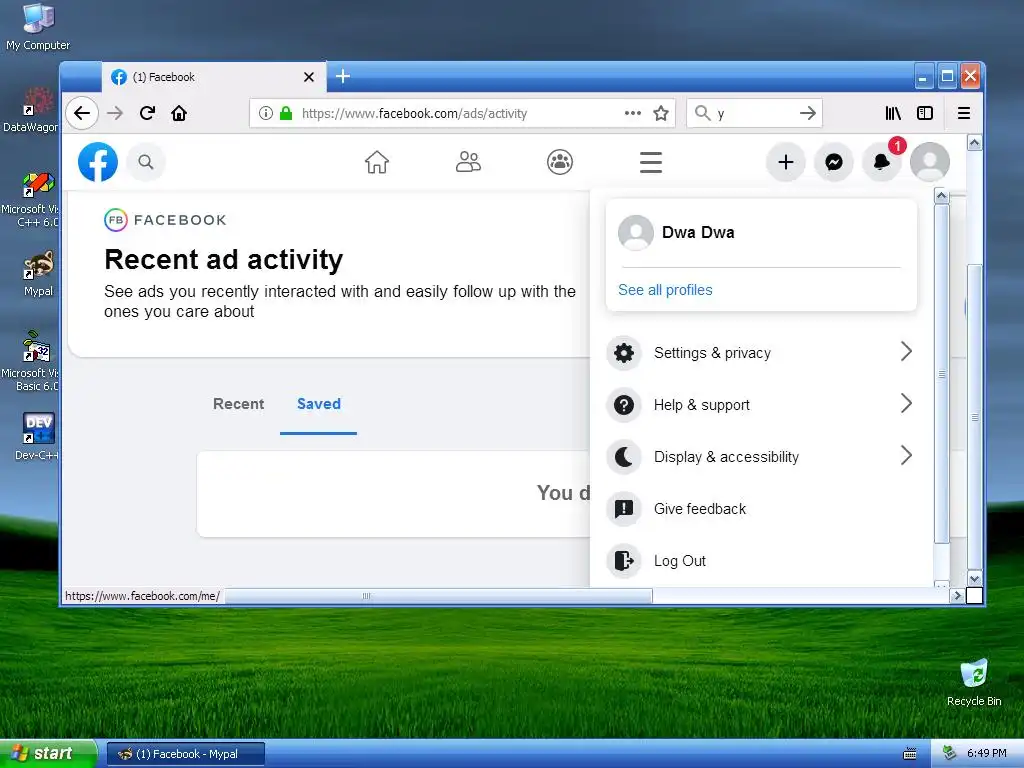This screenshot has width=1024, height=768.
Task: Open the Dwa Dwa profile
Action: 760,232
